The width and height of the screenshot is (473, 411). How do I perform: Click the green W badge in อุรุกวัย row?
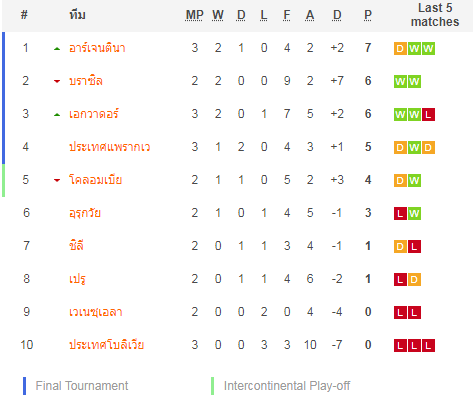click(414, 213)
